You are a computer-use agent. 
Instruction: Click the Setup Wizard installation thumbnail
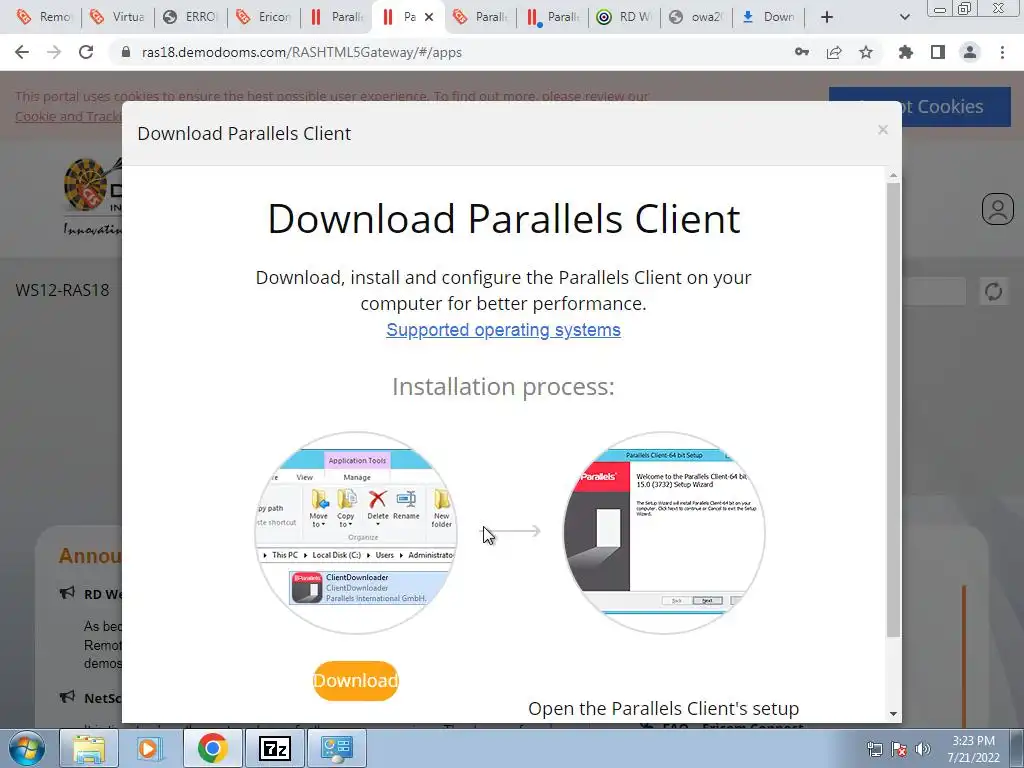pos(664,532)
